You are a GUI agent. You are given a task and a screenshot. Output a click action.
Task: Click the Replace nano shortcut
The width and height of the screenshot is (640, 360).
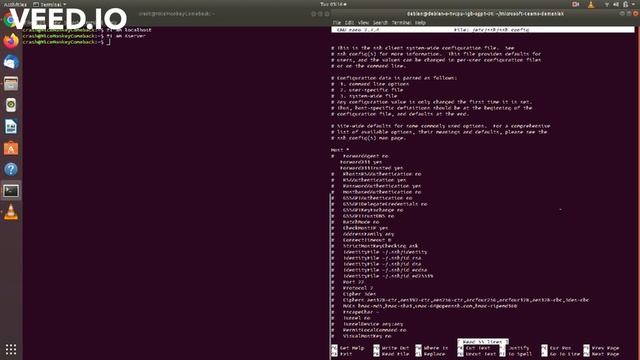[x=431, y=354]
